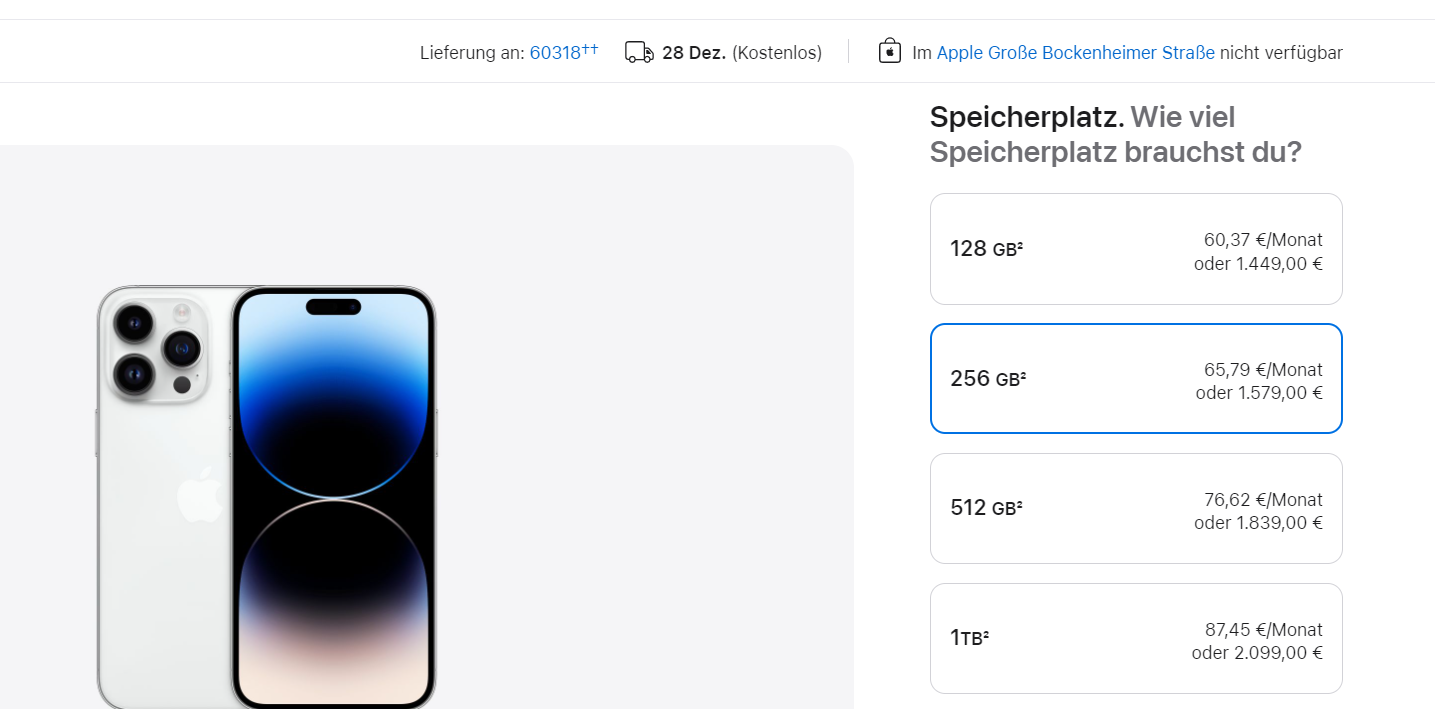This screenshot has width=1435, height=709.
Task: Click the silver iPhone front display image
Action: tap(335, 497)
